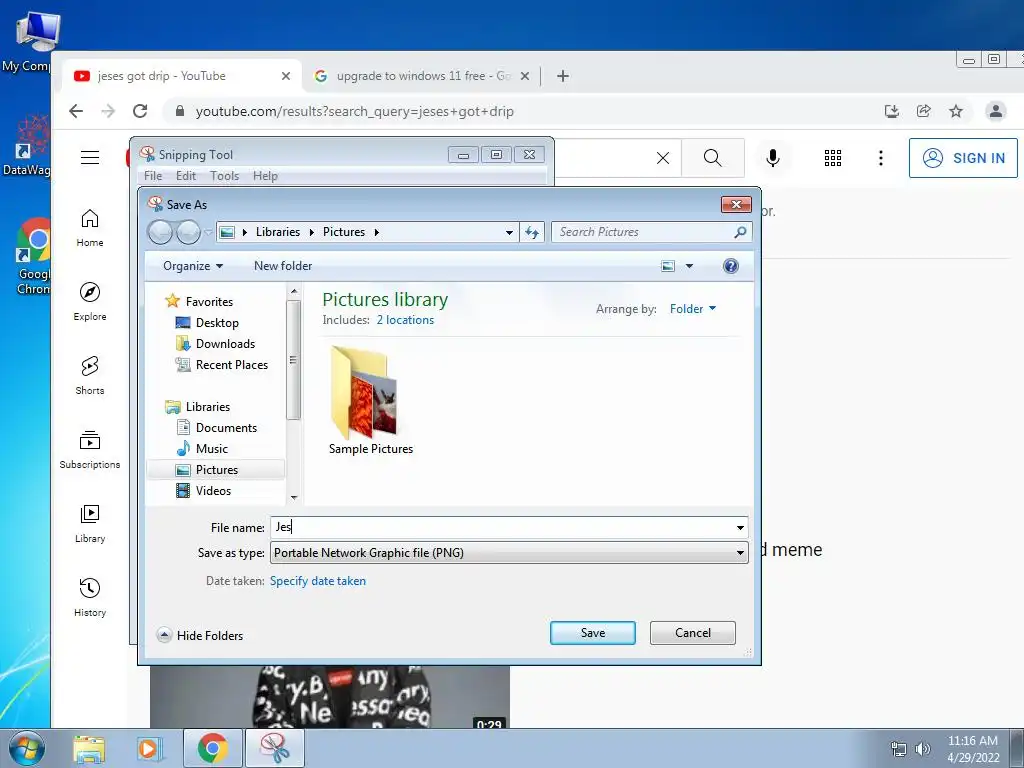This screenshot has height=768, width=1024.
Task: Click the Chrome address bar URL
Action: click(x=355, y=112)
